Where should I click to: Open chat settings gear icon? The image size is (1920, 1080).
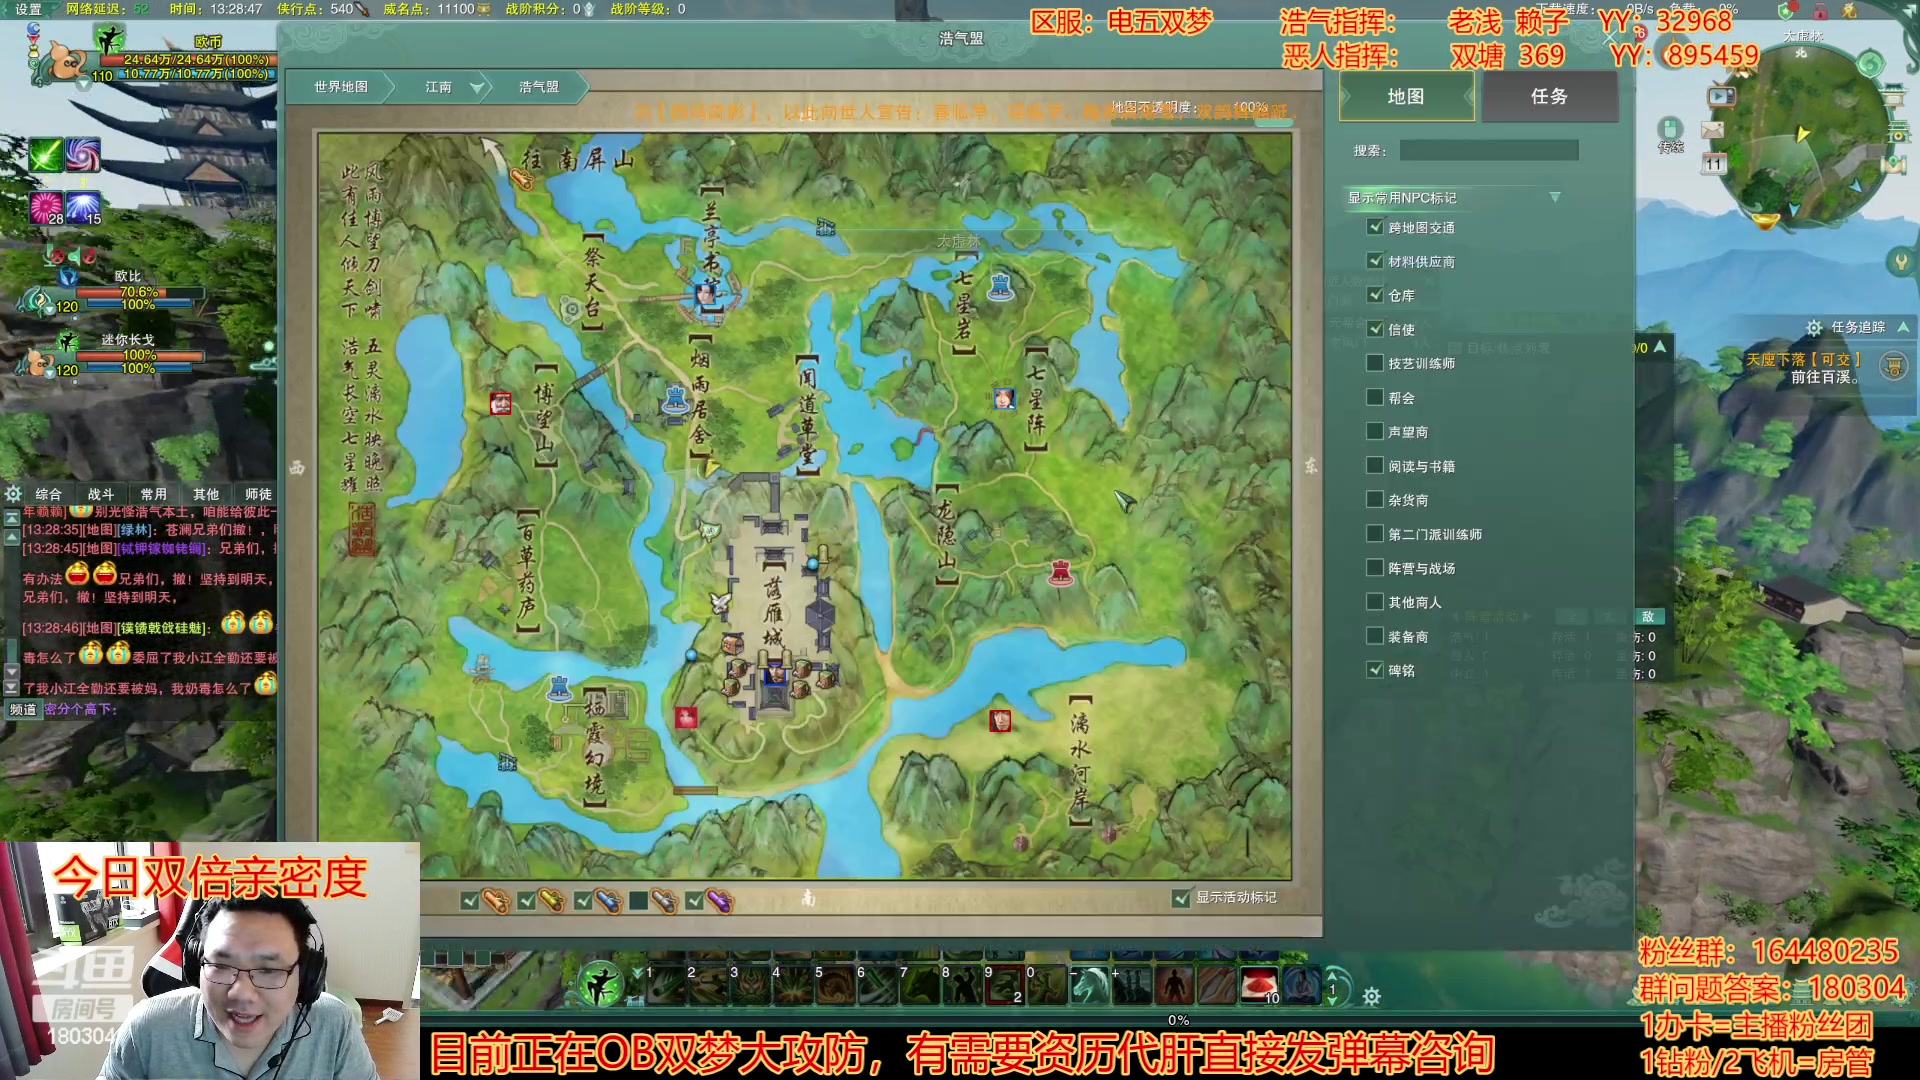[x=13, y=494]
